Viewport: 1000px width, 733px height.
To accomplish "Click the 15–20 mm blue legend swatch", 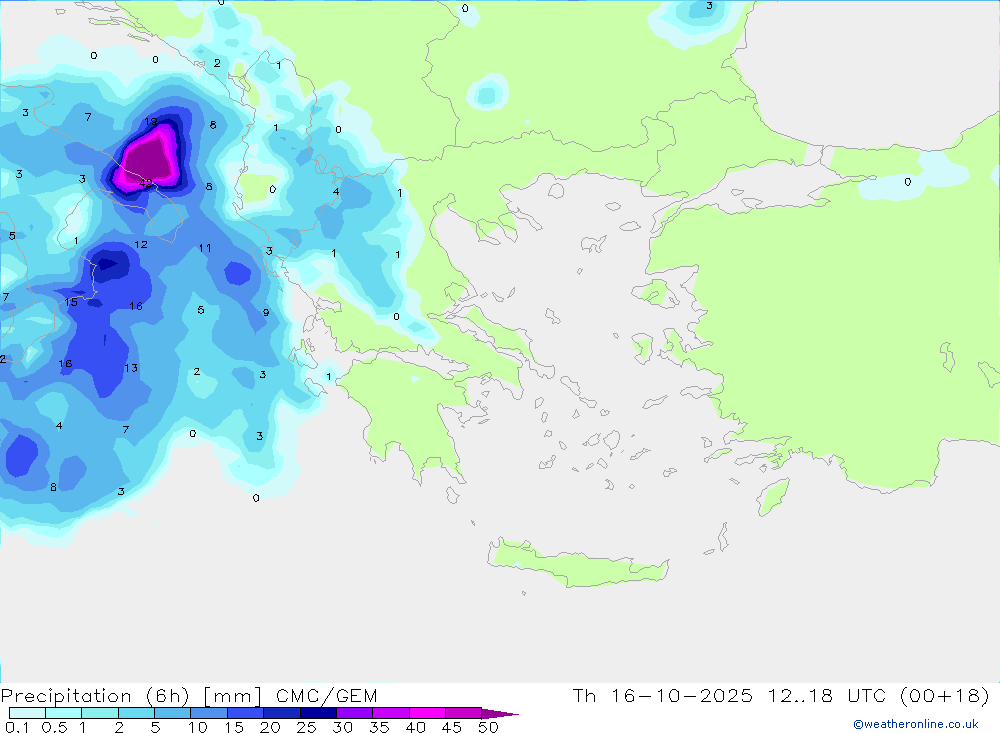I will [x=245, y=713].
